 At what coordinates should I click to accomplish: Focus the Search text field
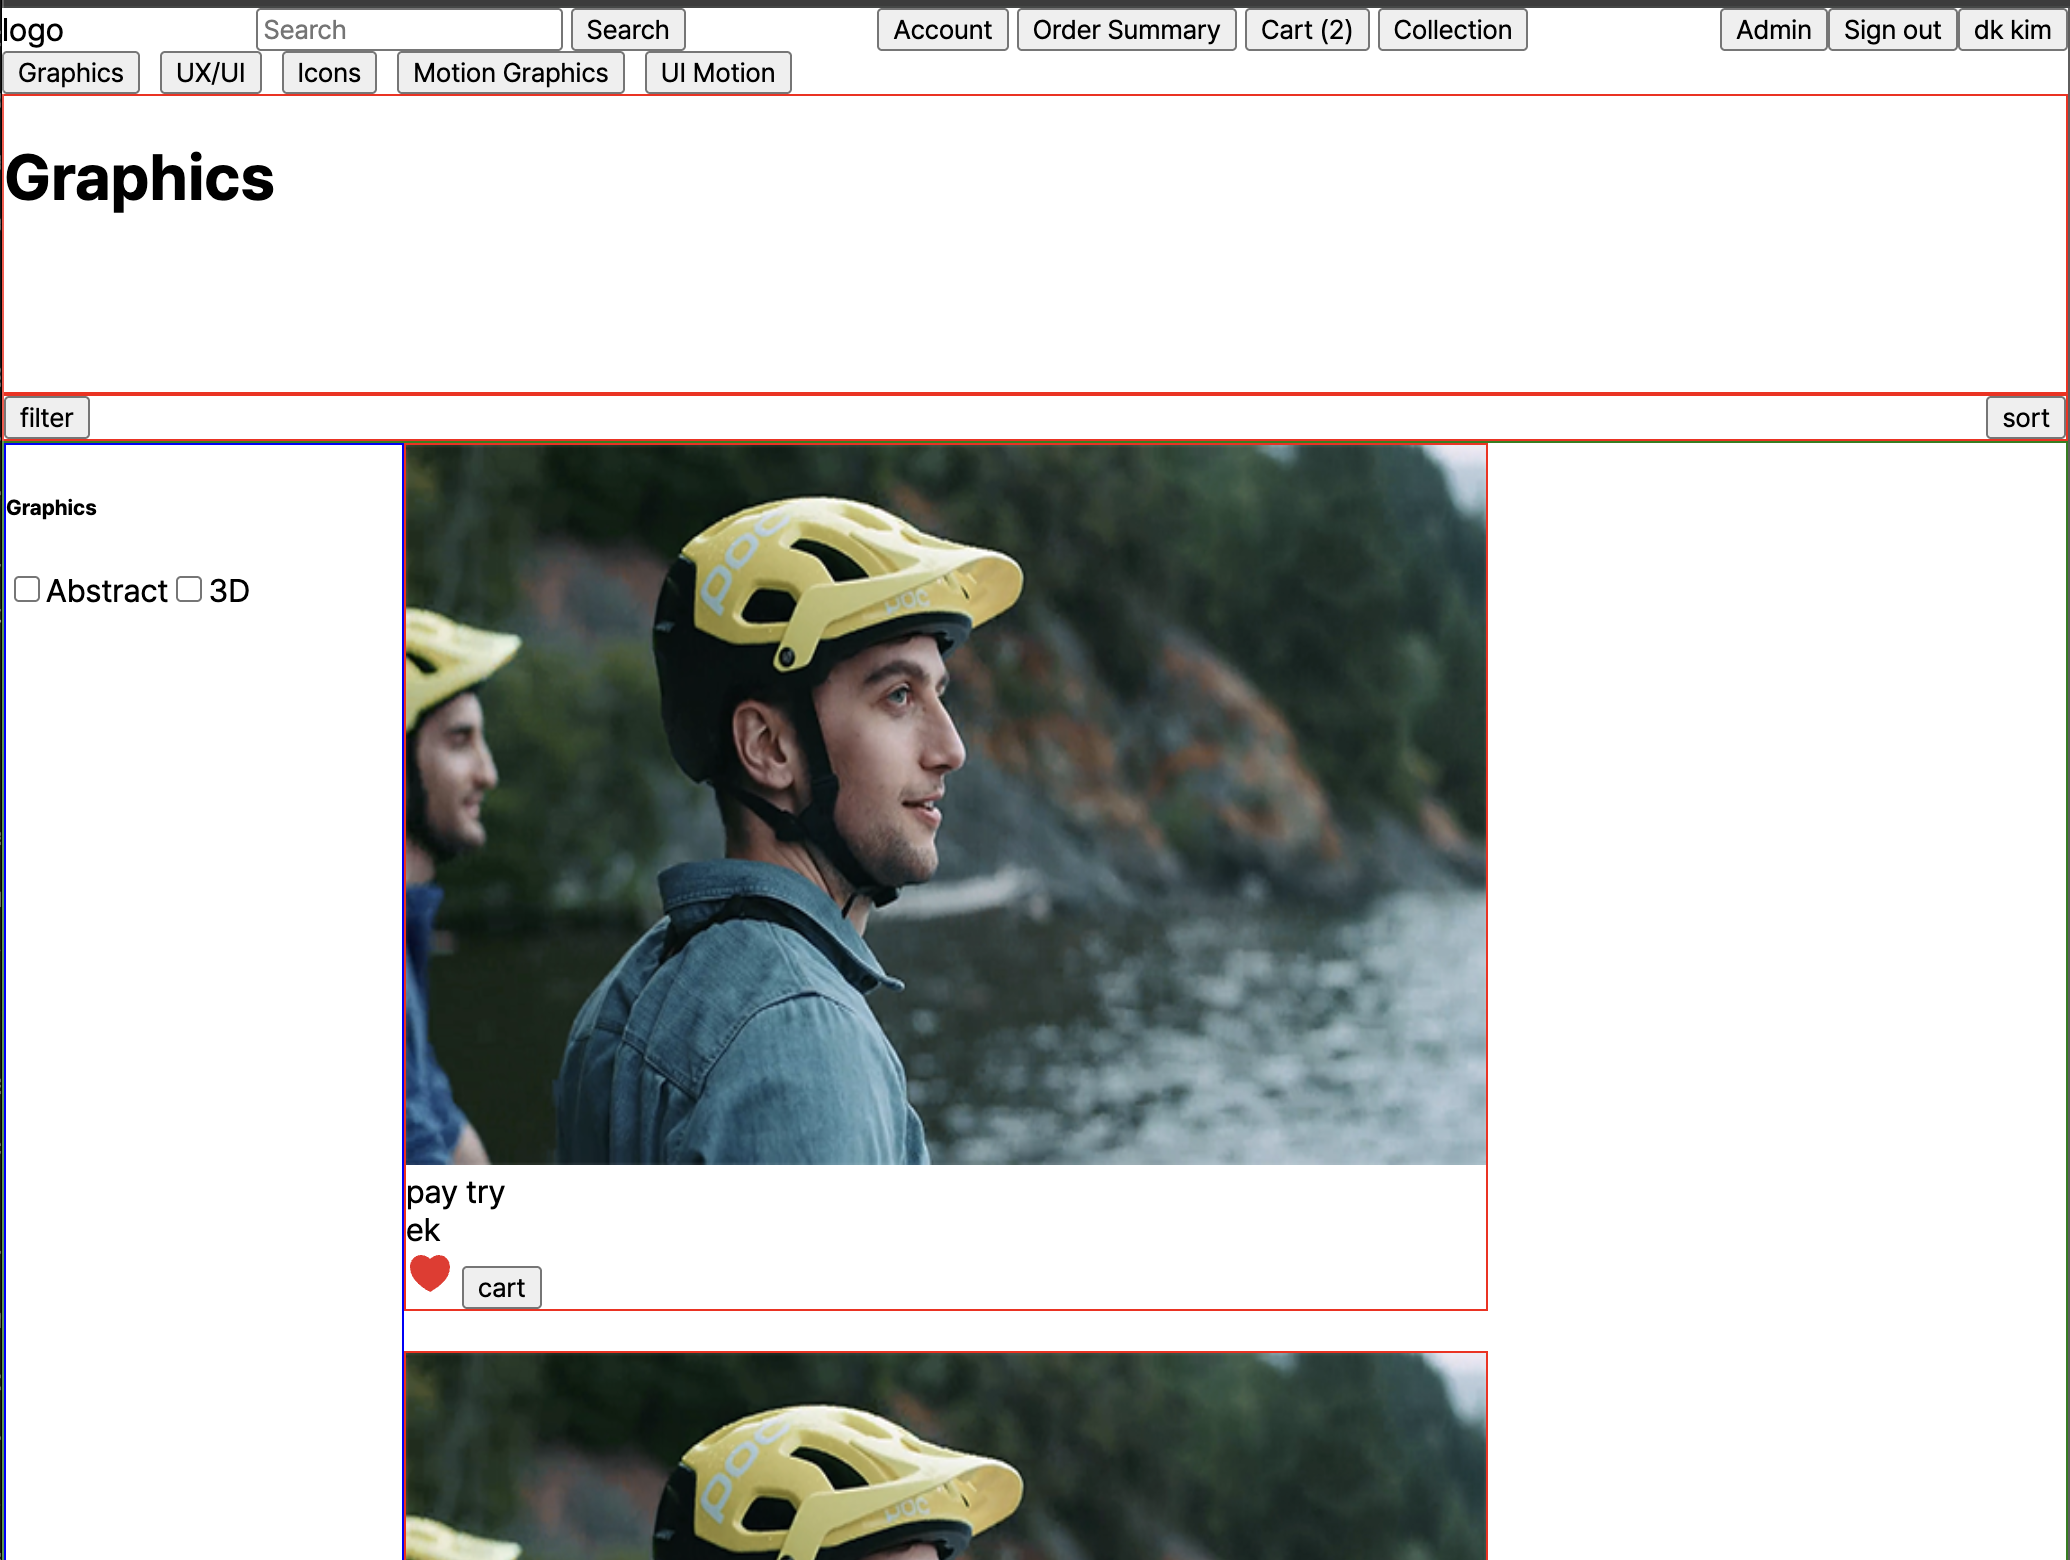point(409,30)
